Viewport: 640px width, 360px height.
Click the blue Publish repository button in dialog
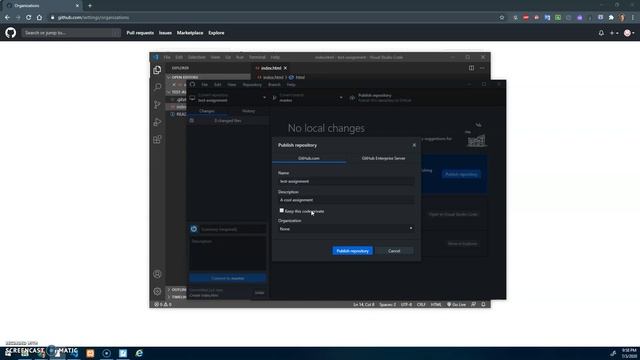tap(352, 251)
